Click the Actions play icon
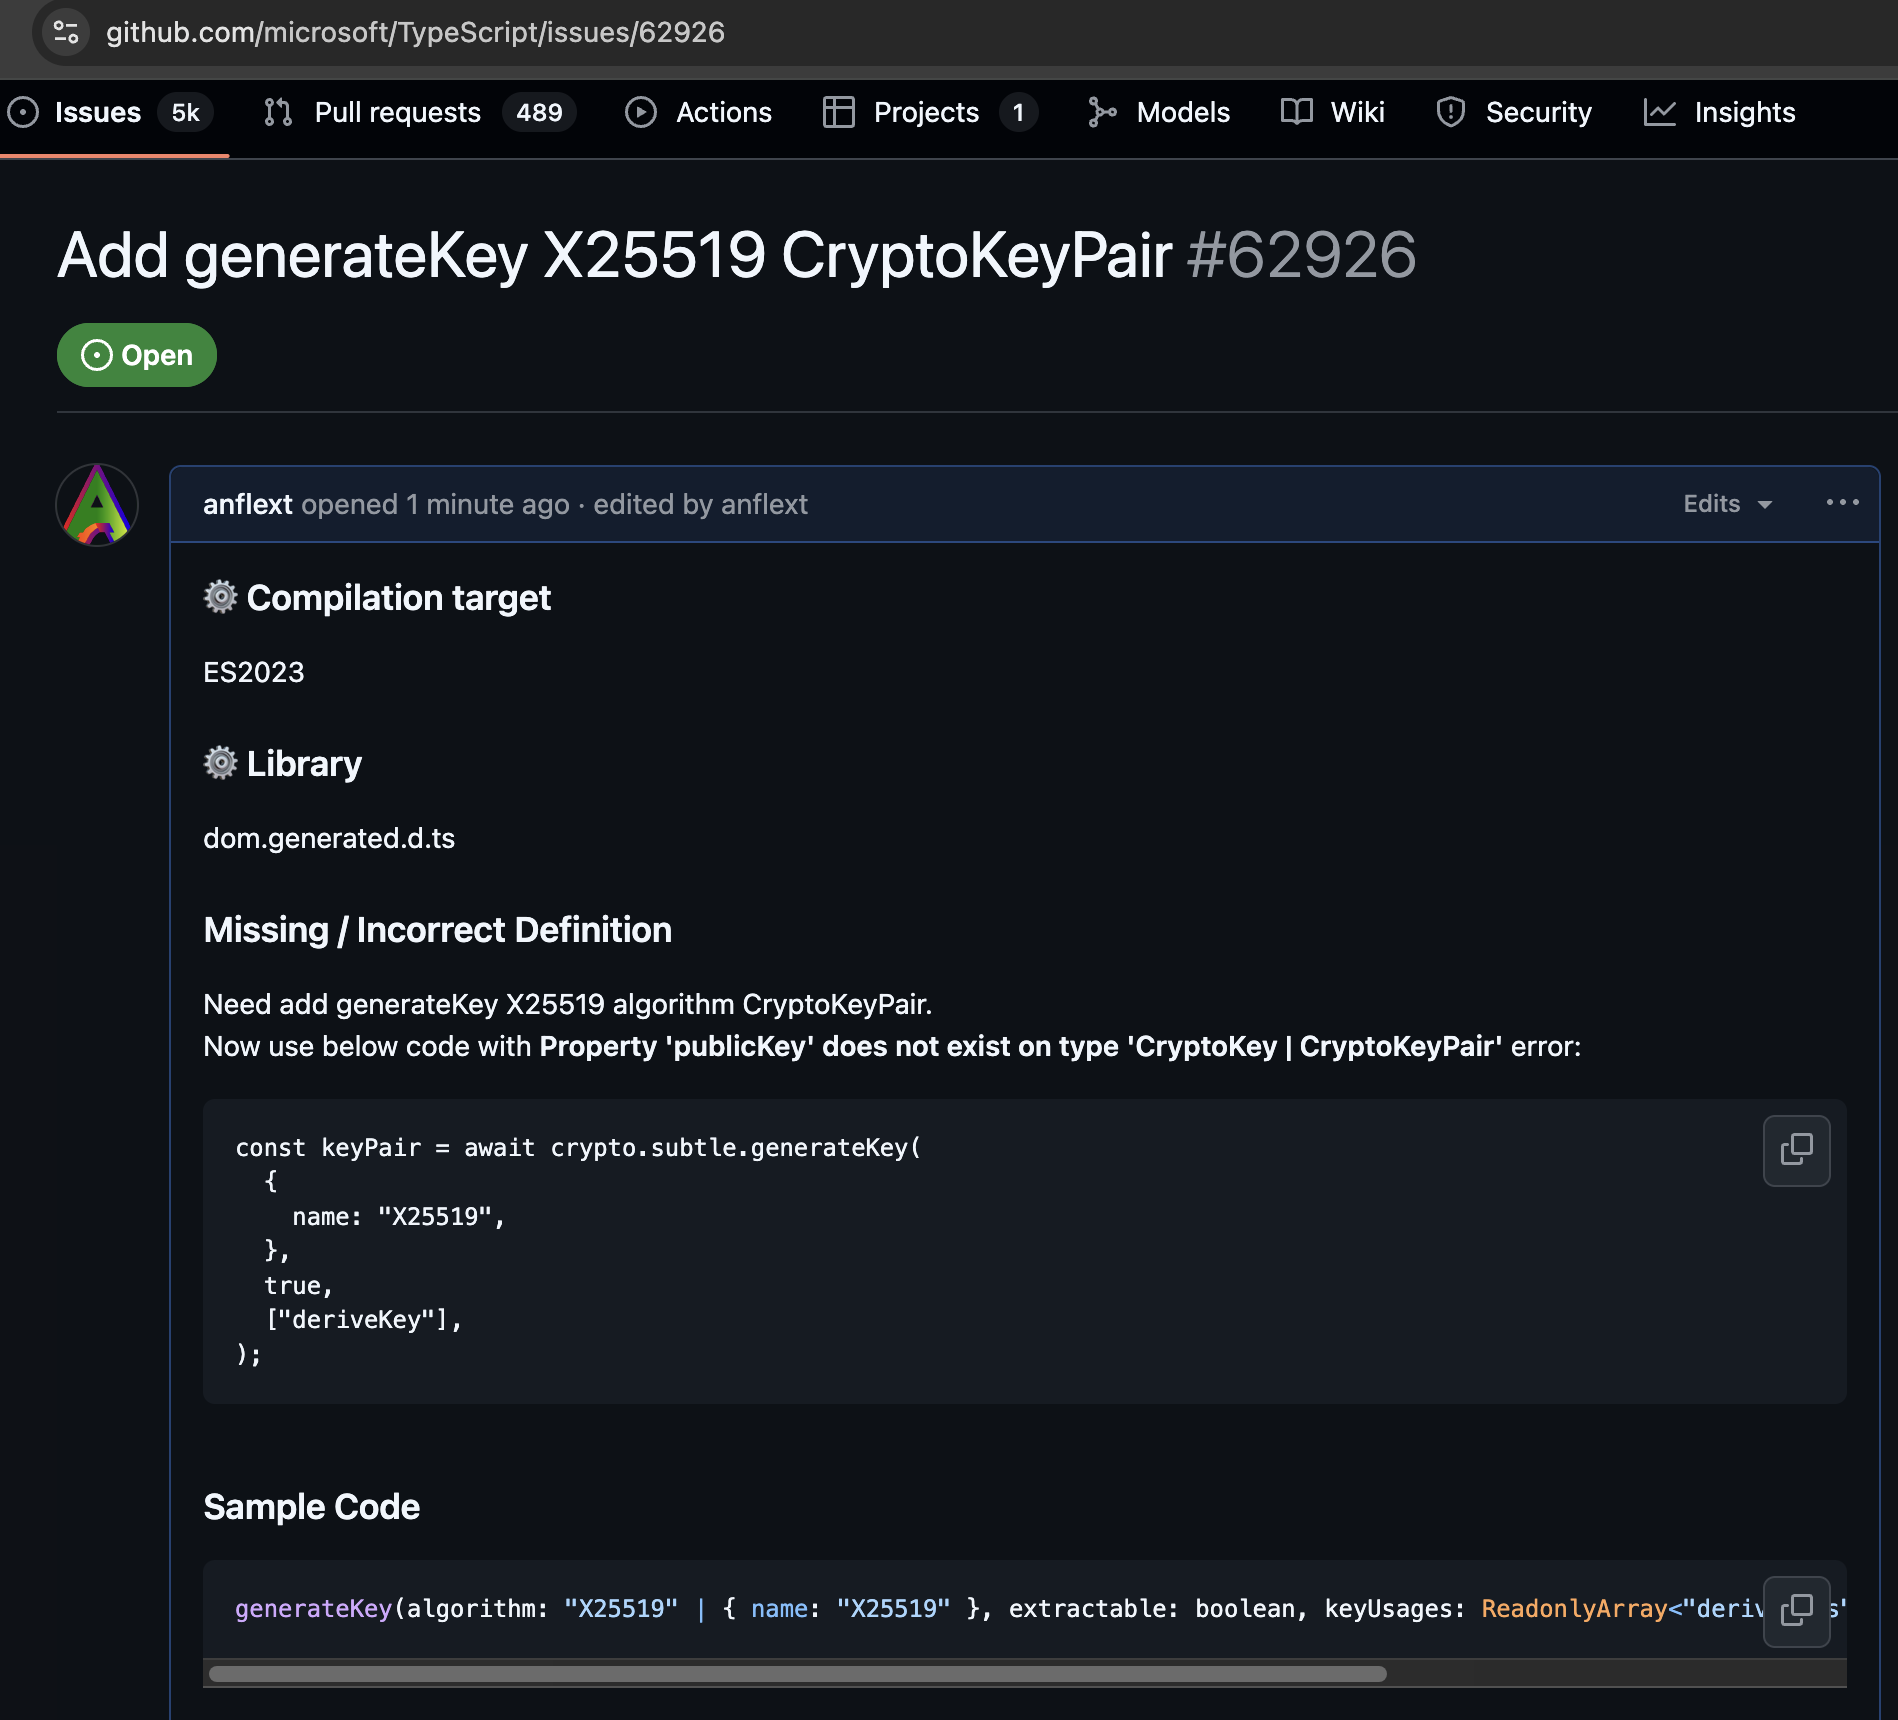 point(640,112)
